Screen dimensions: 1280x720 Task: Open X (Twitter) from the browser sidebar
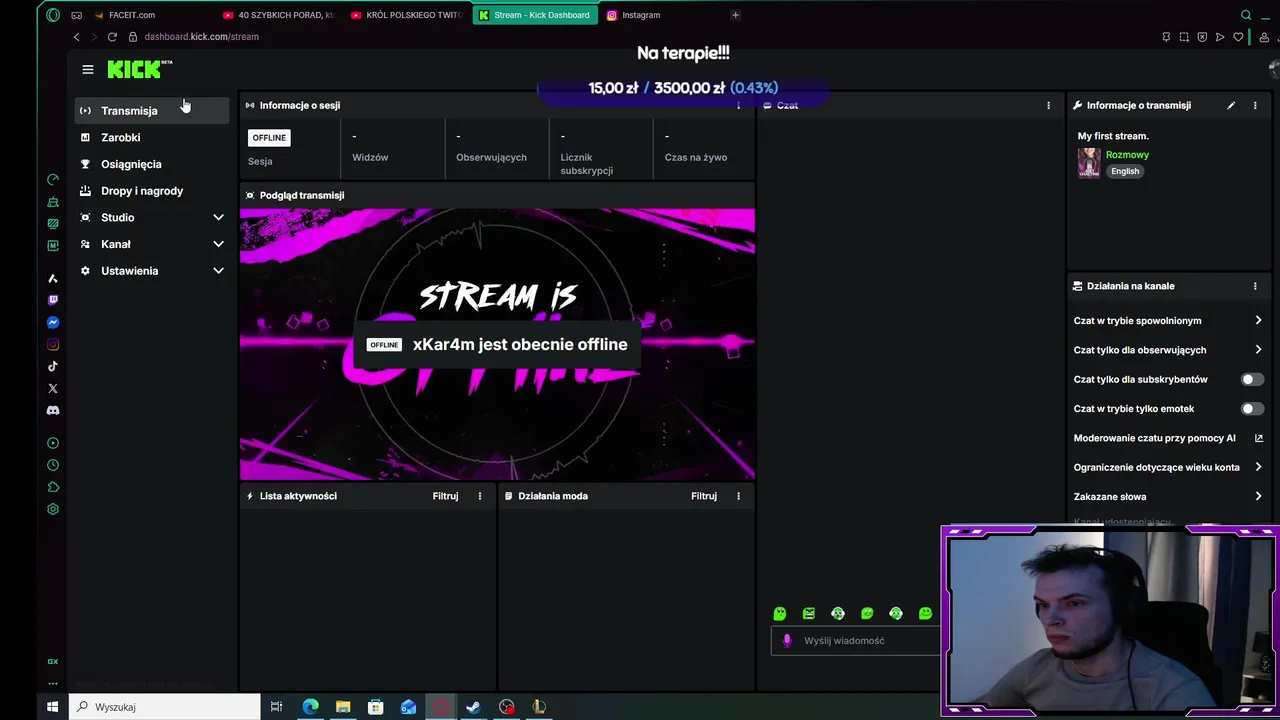coord(53,388)
